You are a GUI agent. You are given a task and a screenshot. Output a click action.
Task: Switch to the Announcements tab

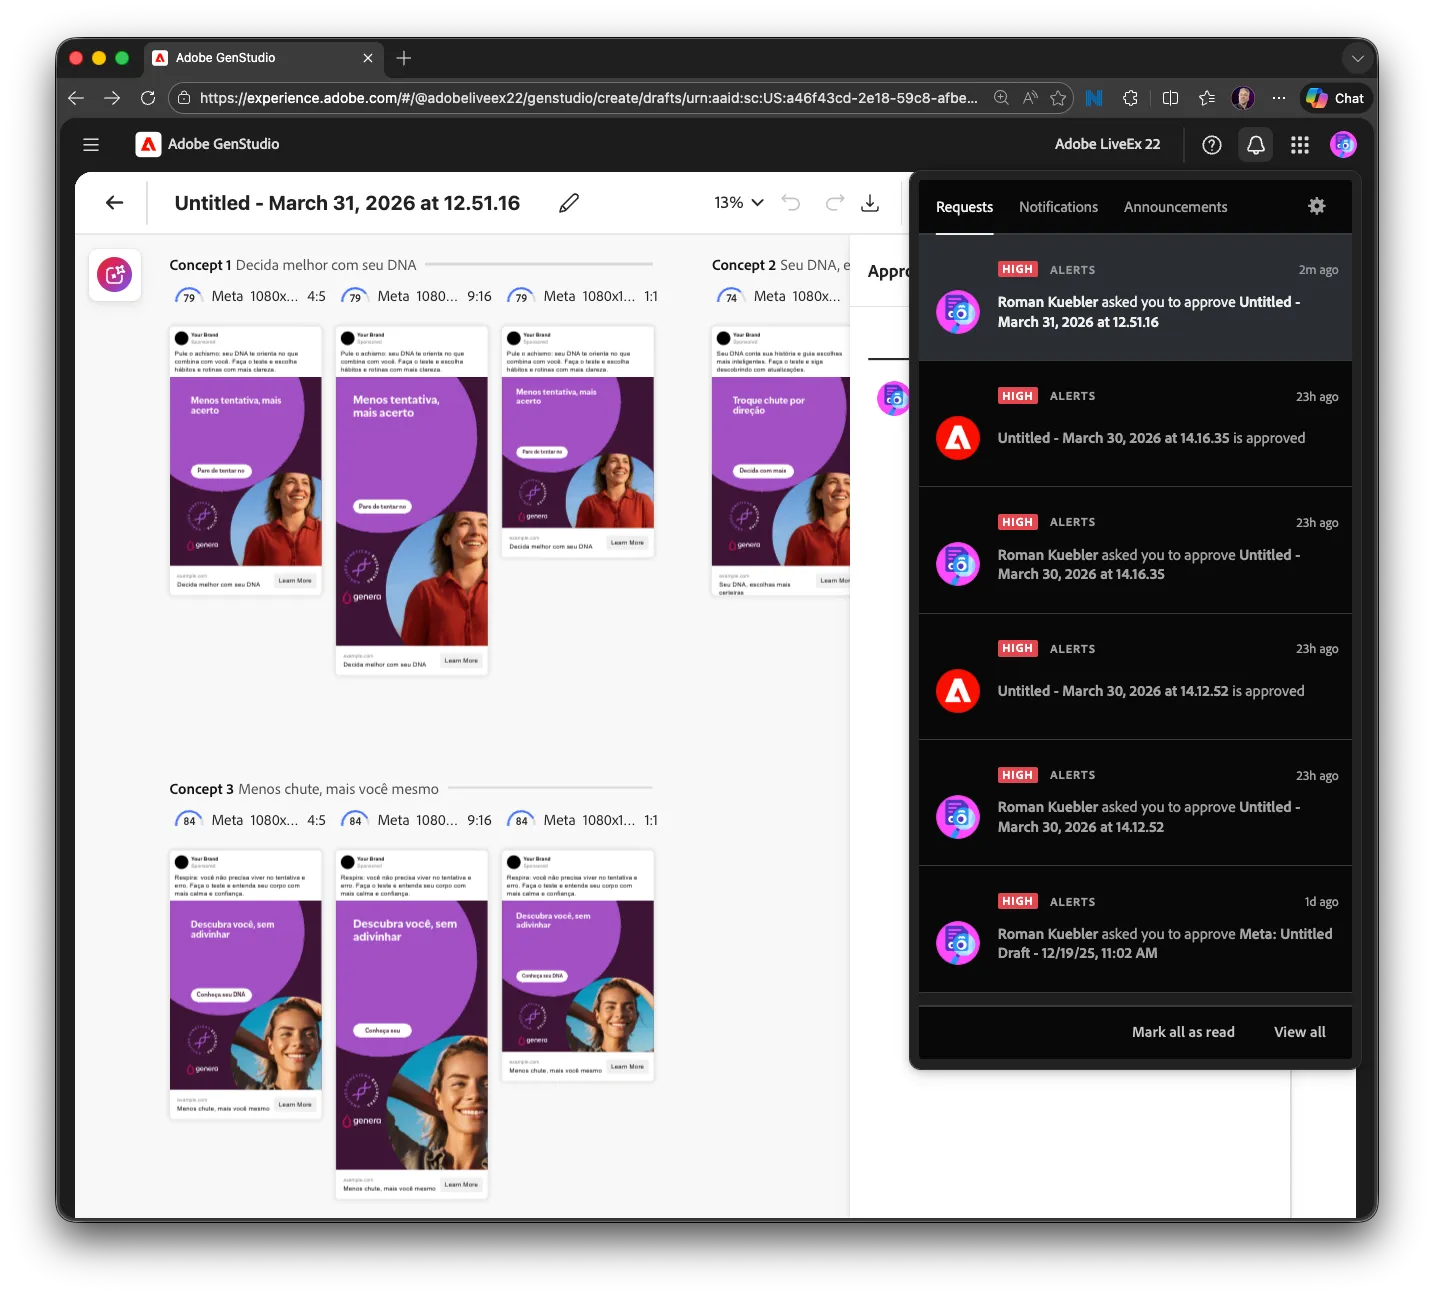[1175, 207]
